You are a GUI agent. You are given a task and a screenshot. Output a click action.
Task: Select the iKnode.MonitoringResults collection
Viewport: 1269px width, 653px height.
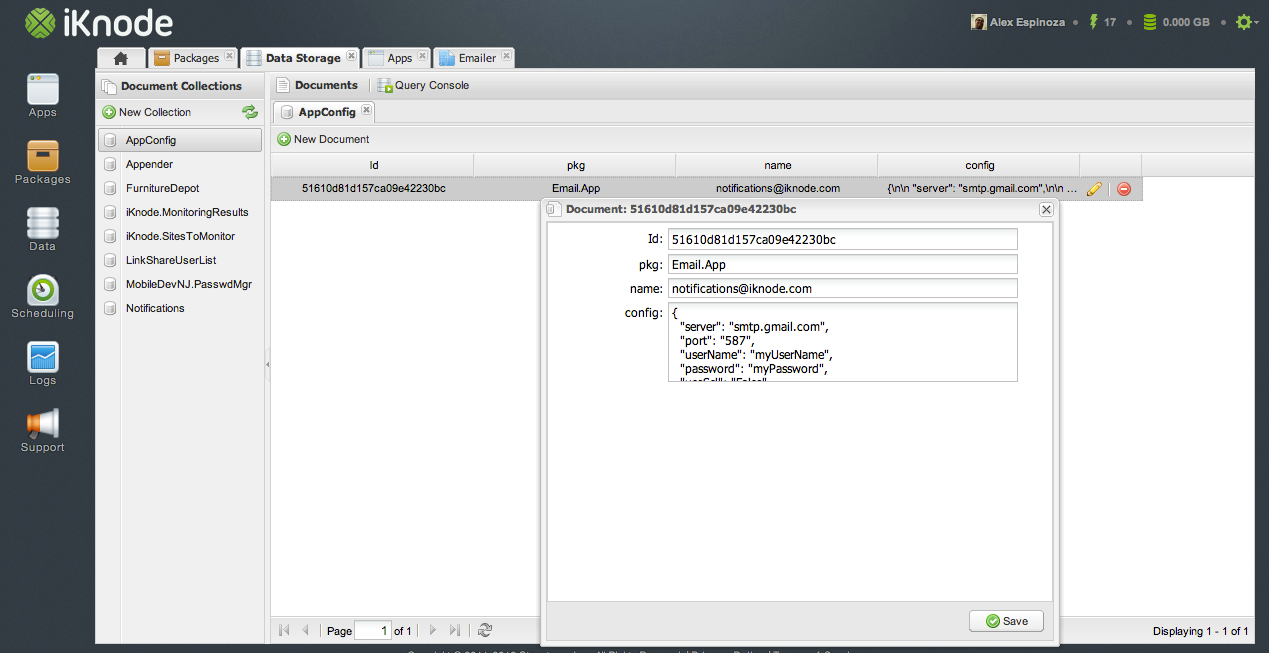point(180,212)
